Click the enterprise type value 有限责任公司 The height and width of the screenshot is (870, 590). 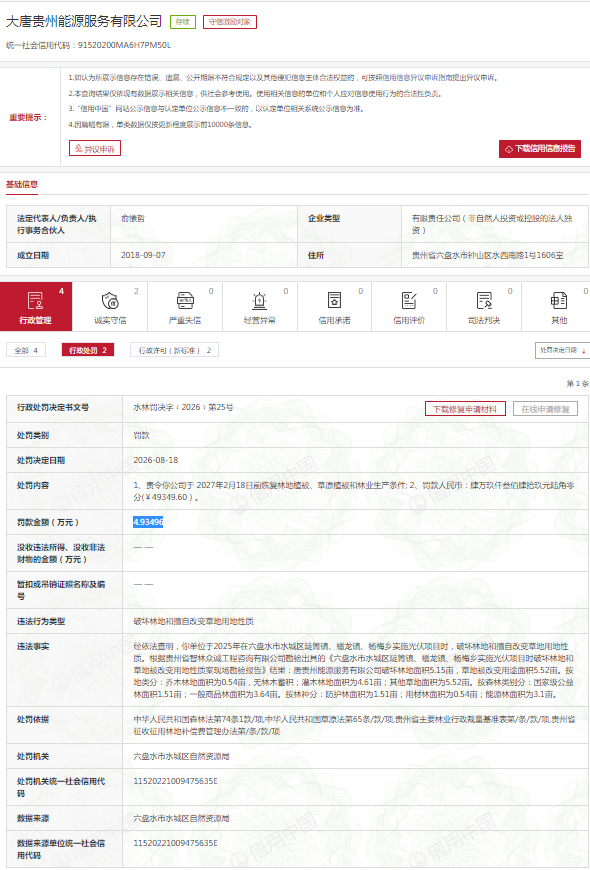[492, 225]
